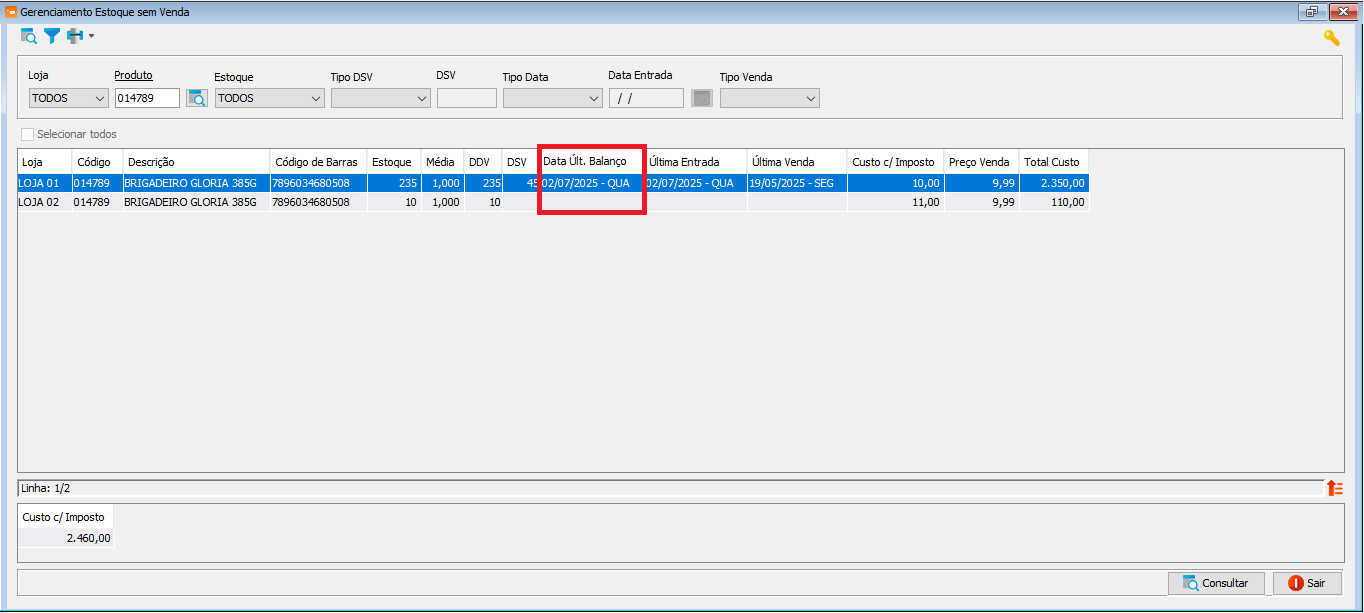Click the printer icon in the toolbar
This screenshot has height=613, width=1364.
[75, 36]
